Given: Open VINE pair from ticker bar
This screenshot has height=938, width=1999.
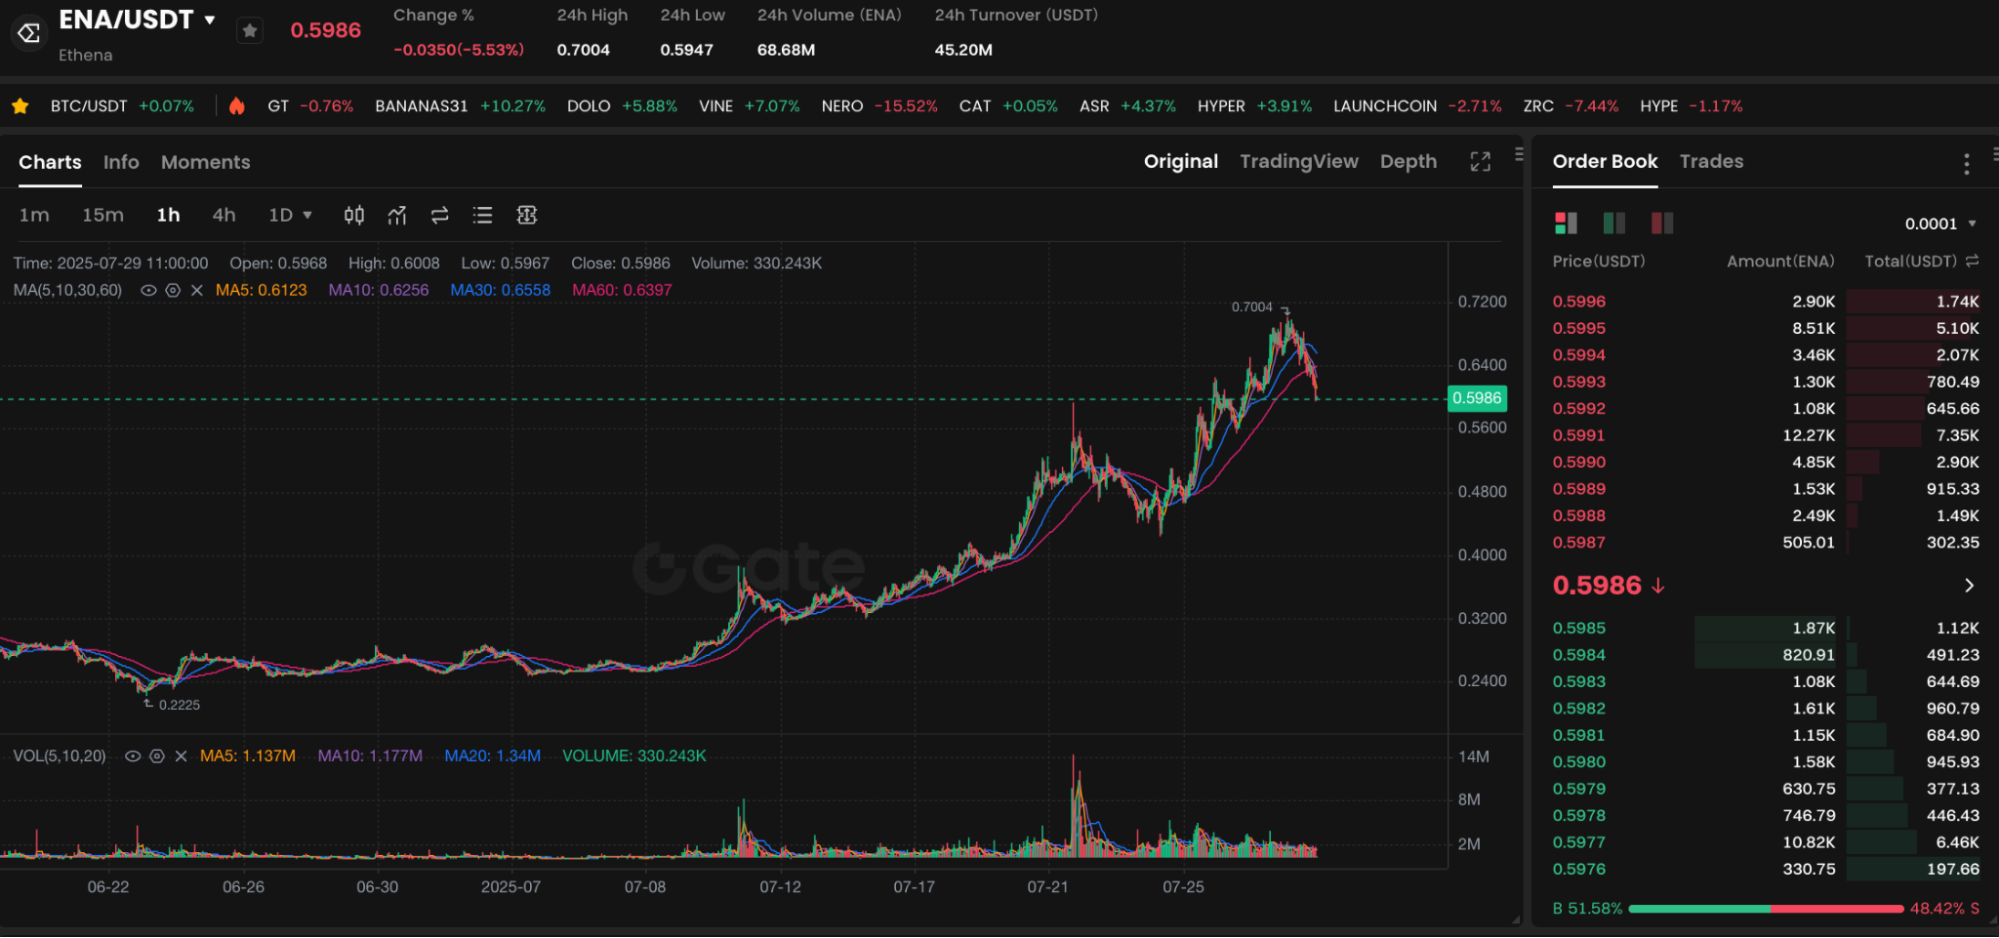Looking at the screenshot, I should coord(749,106).
